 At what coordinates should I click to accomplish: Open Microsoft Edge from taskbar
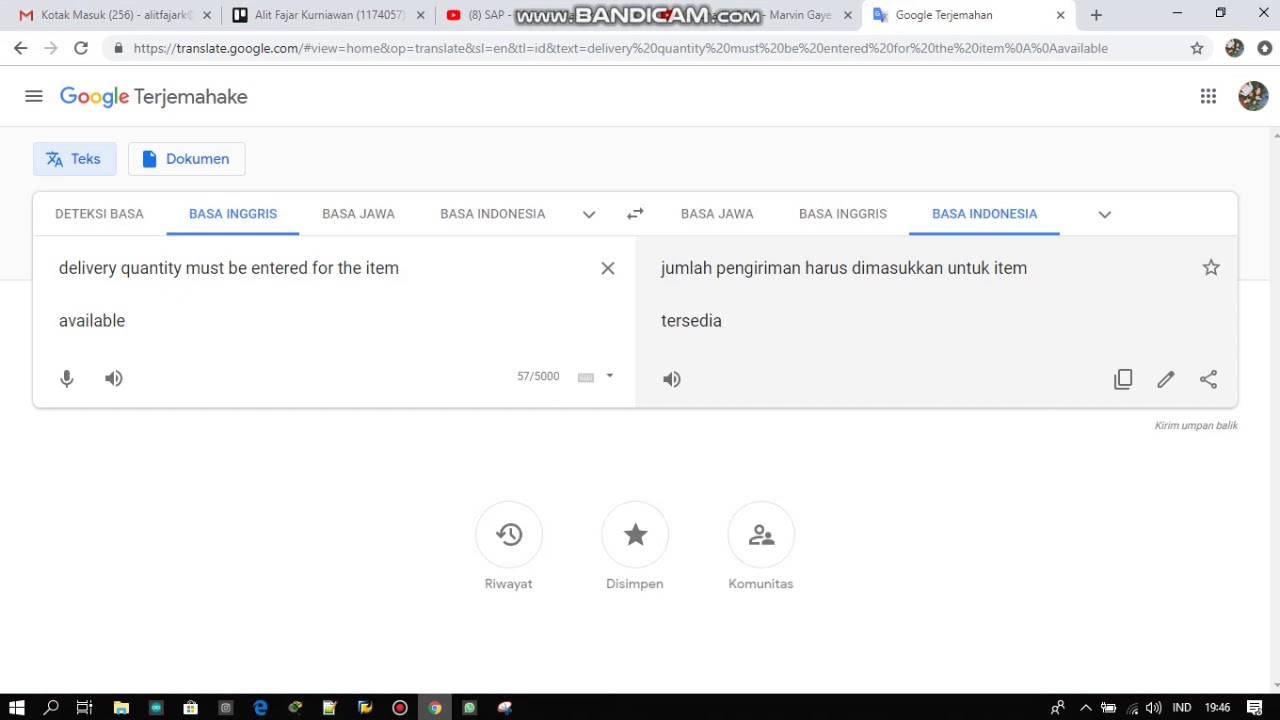pos(260,708)
